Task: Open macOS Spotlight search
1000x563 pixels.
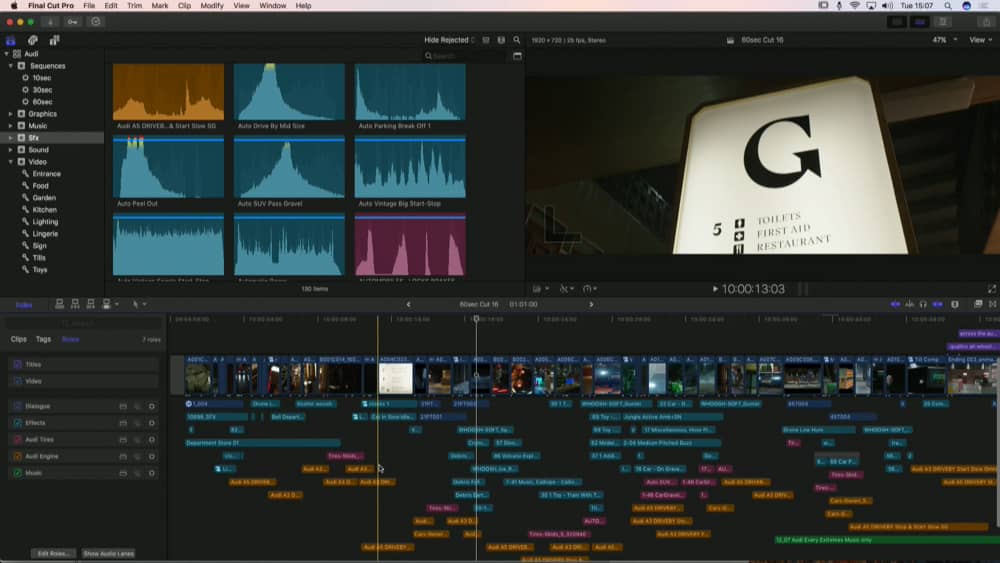Action: point(948,6)
